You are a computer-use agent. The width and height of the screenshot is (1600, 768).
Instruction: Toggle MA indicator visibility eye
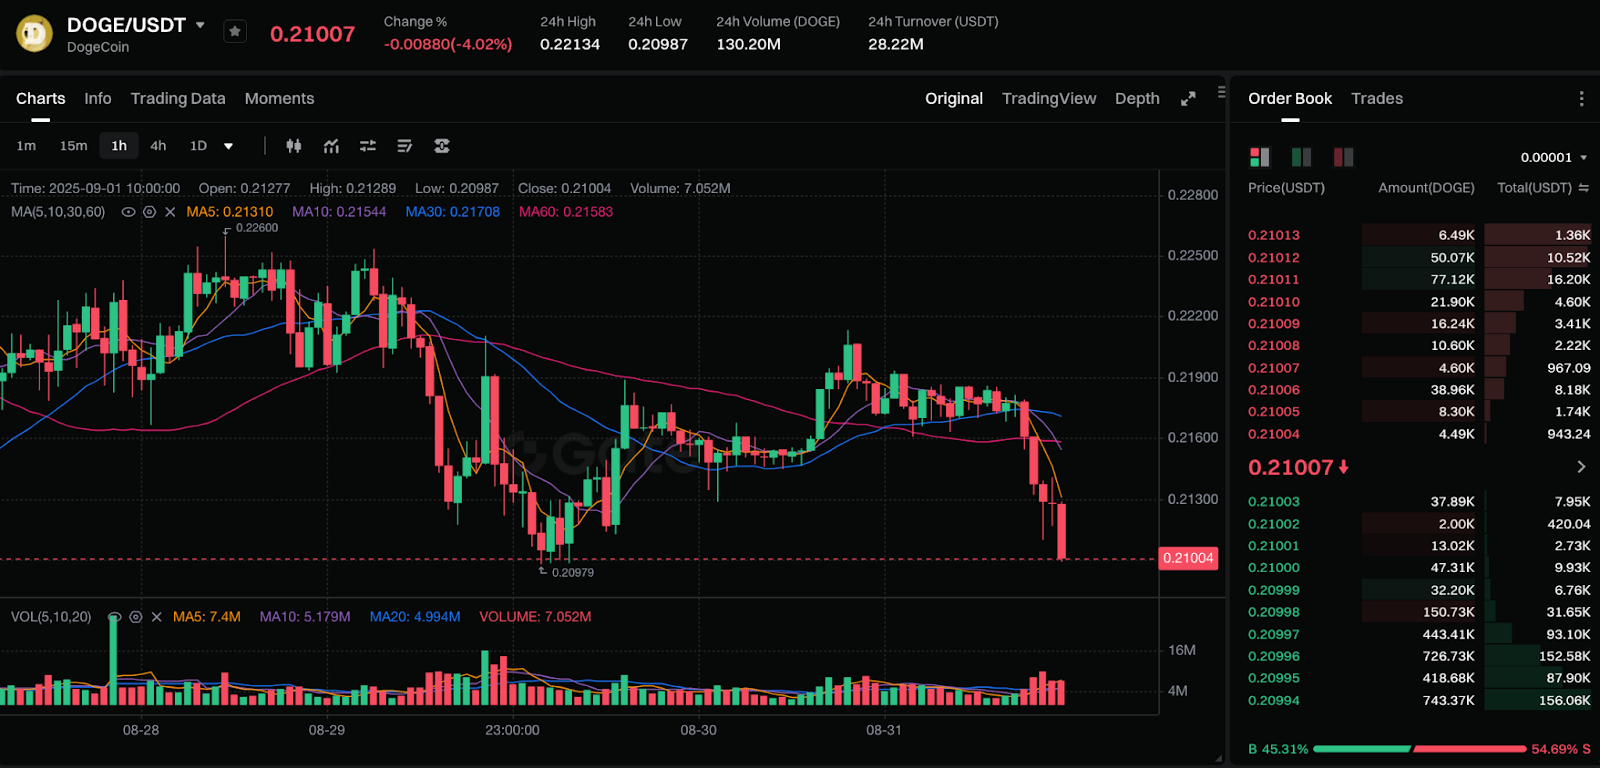coord(128,212)
